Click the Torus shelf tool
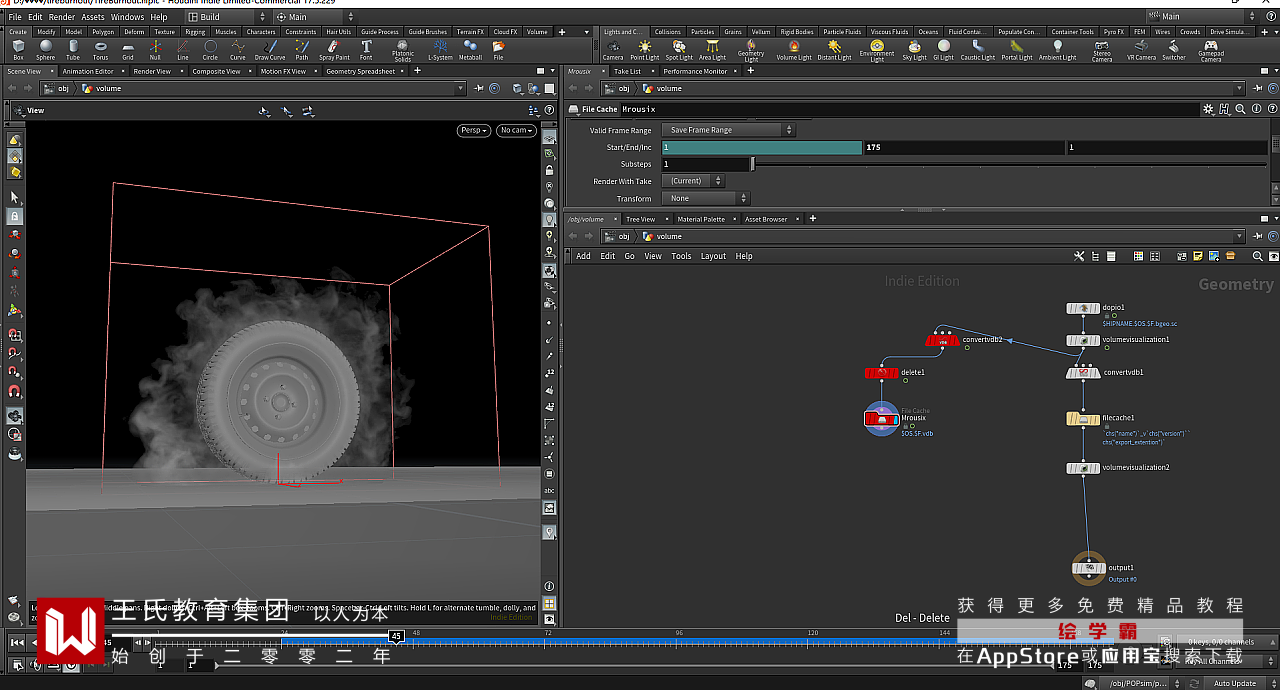The height and width of the screenshot is (690, 1280). click(x=100, y=49)
